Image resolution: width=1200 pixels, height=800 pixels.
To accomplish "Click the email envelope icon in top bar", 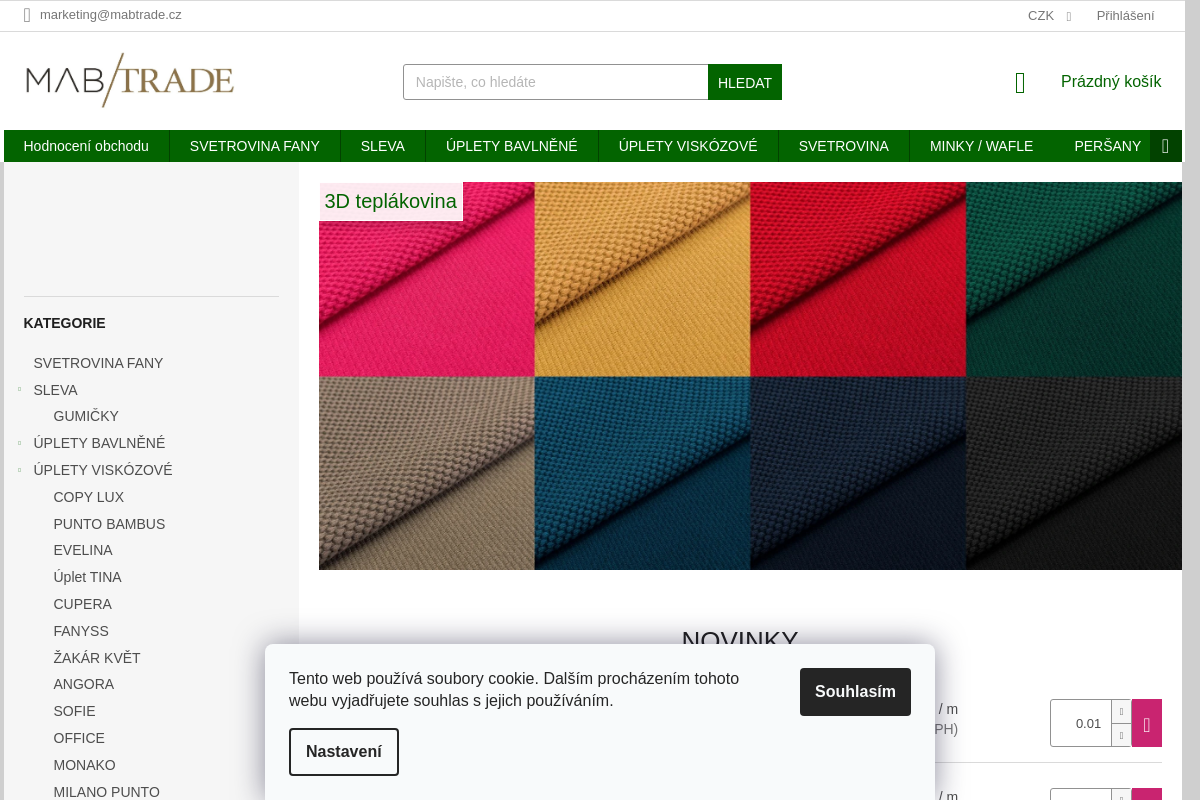I will click(x=27, y=15).
